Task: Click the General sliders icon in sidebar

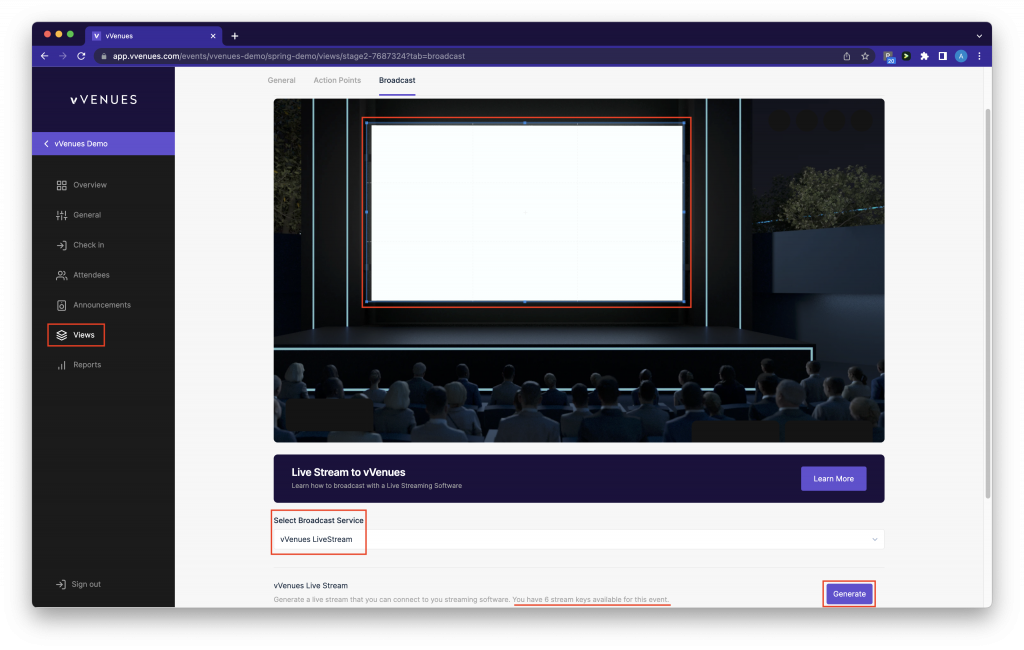Action: tap(61, 216)
